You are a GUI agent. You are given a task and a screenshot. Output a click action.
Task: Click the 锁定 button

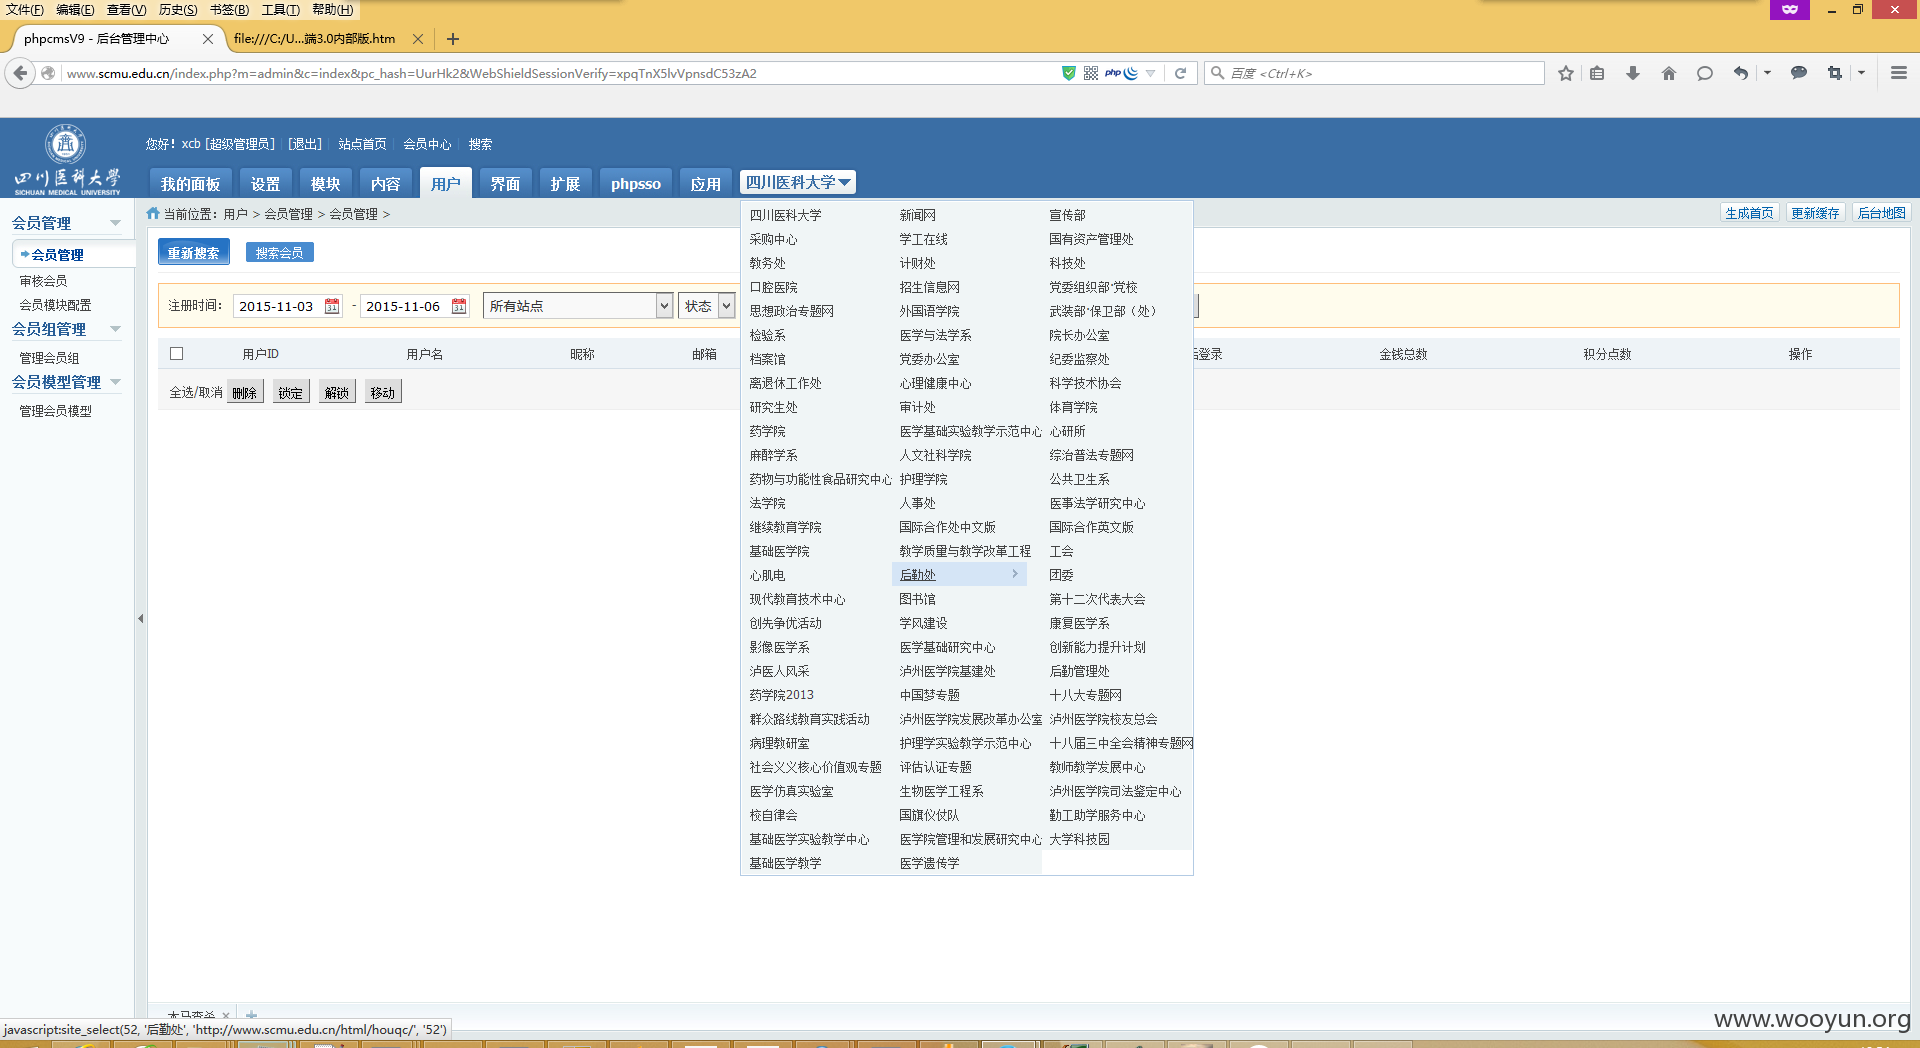(291, 392)
